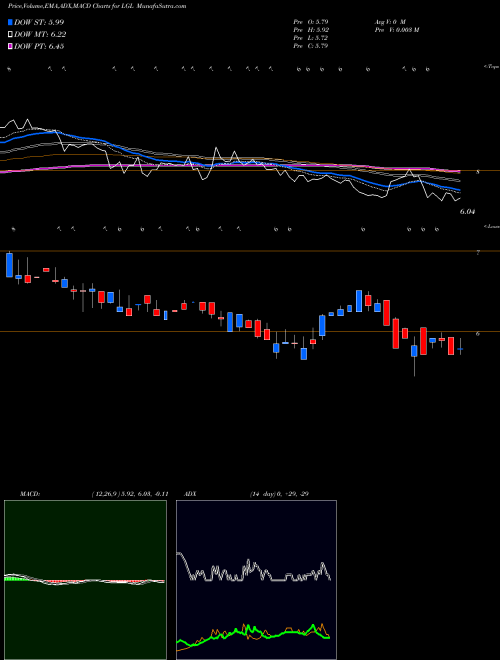Click the 'Pre L: 5.72' low value

click(311, 38)
